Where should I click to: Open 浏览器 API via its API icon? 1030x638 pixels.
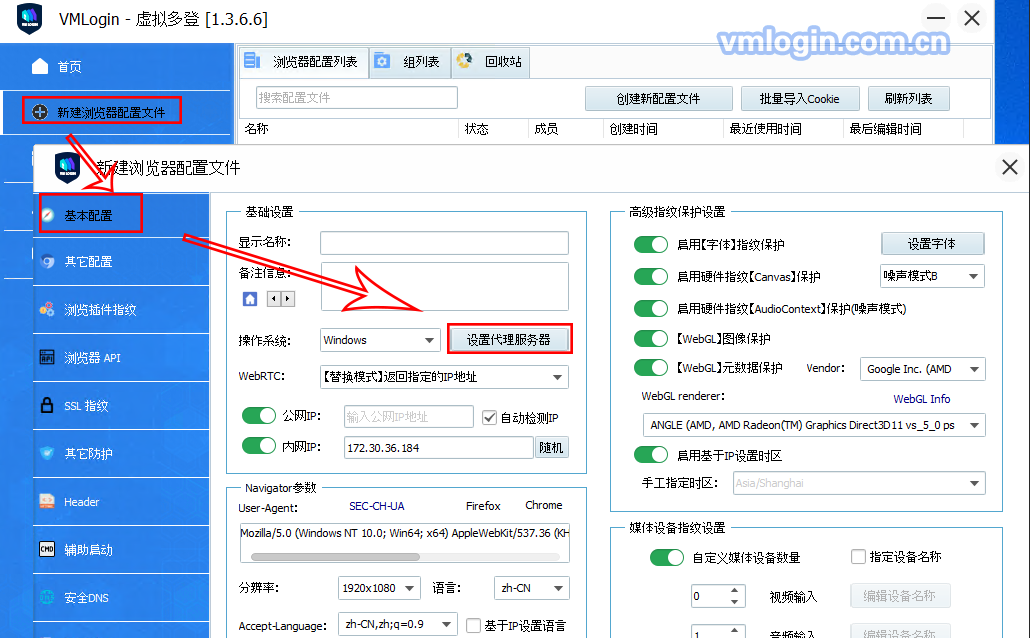tap(47, 357)
